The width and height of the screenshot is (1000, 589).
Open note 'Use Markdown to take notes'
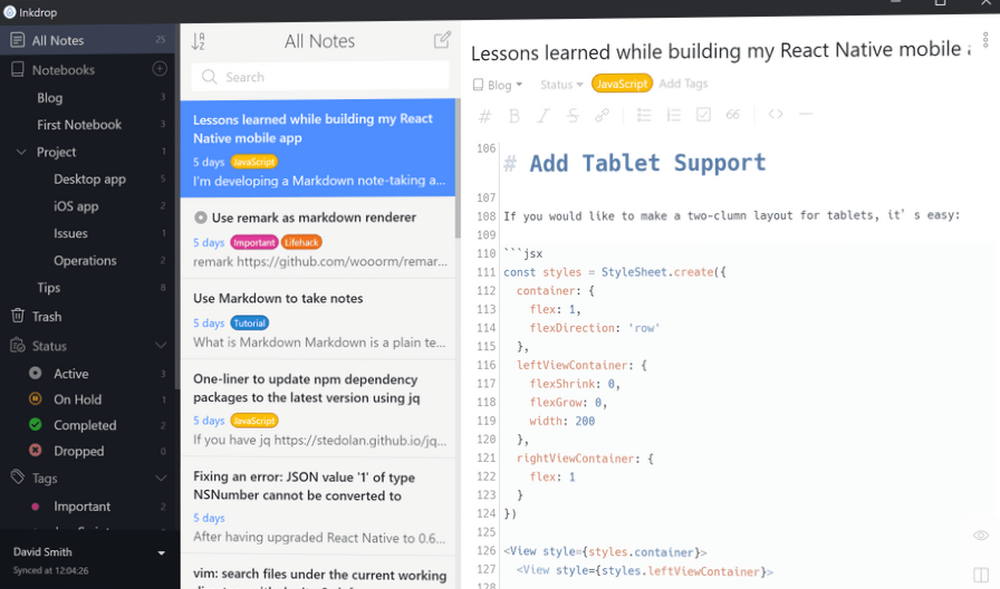(x=318, y=319)
